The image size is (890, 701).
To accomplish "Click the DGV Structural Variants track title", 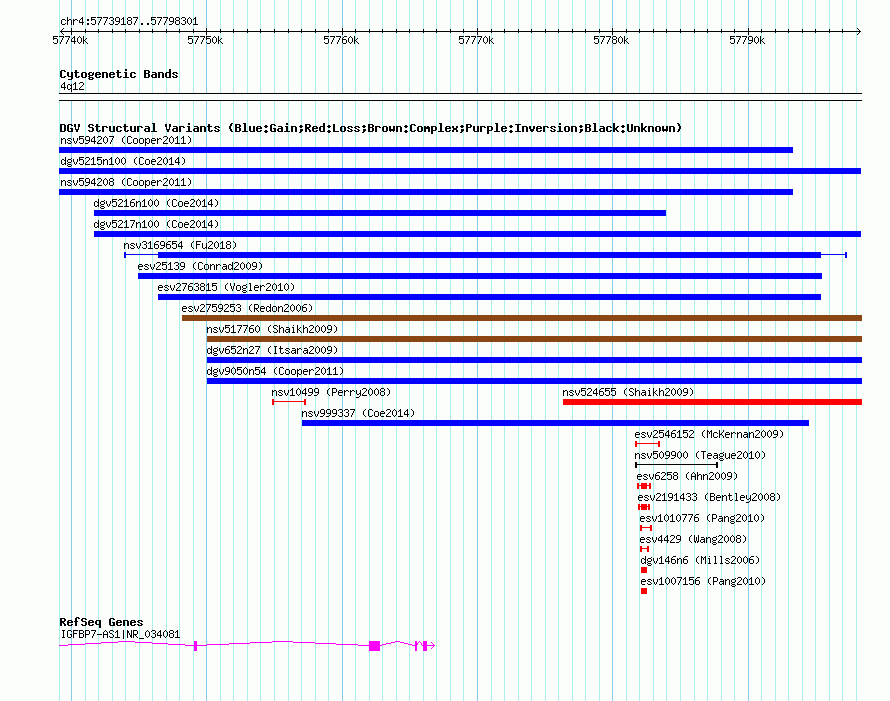I will click(370, 128).
